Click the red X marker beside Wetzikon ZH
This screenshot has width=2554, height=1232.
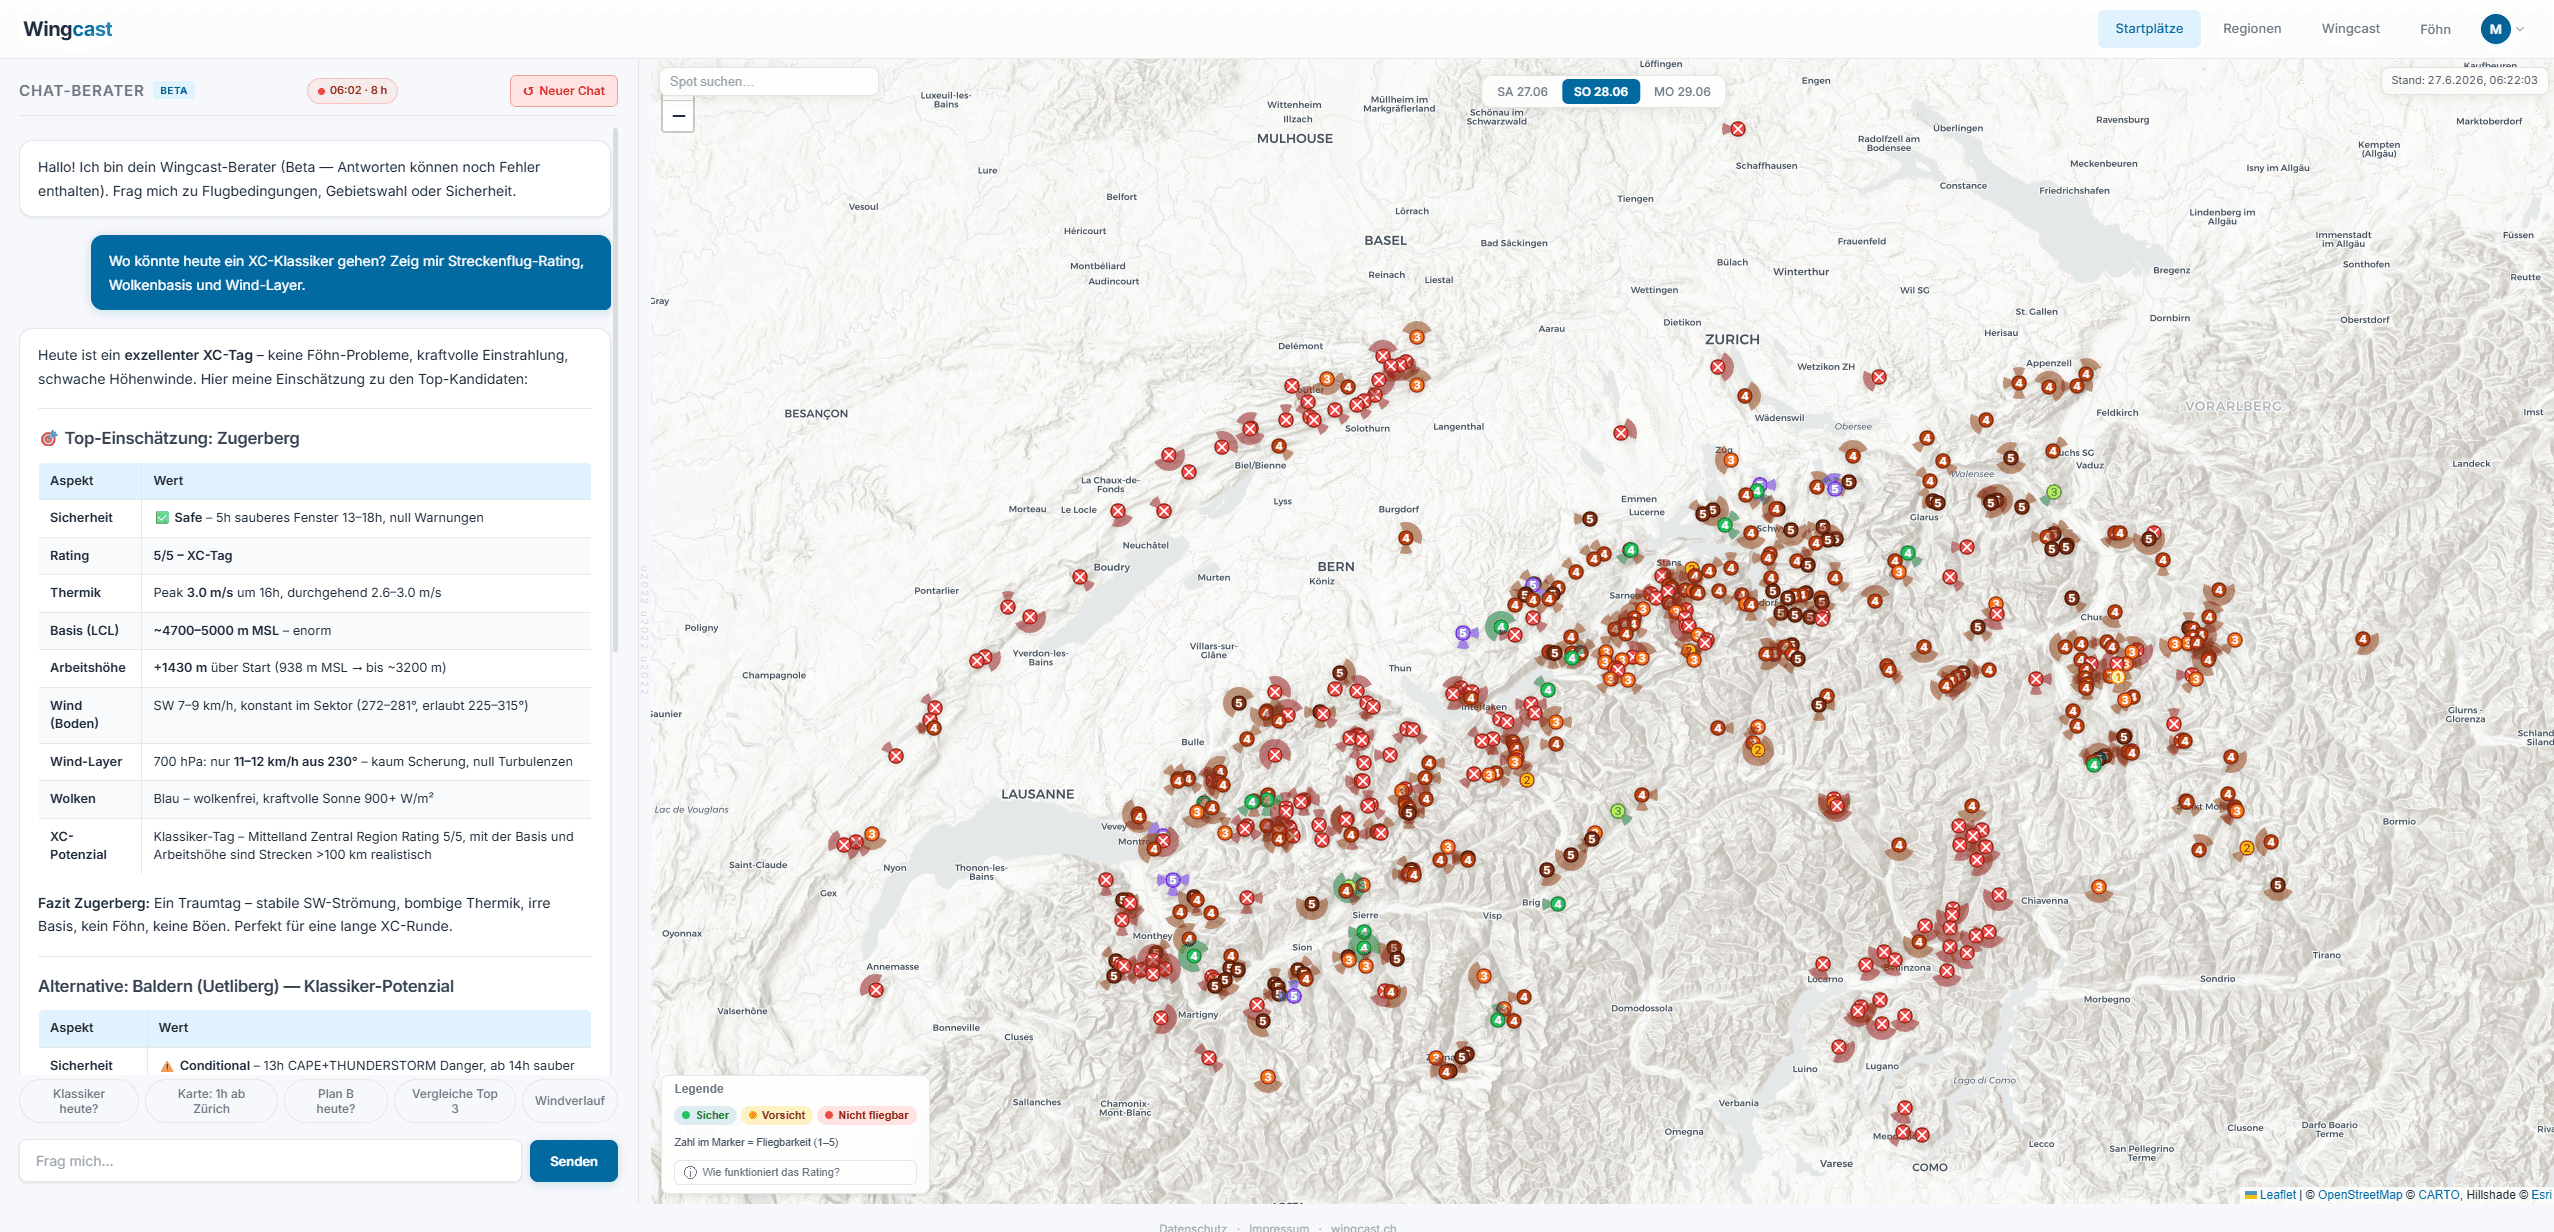tap(1879, 377)
